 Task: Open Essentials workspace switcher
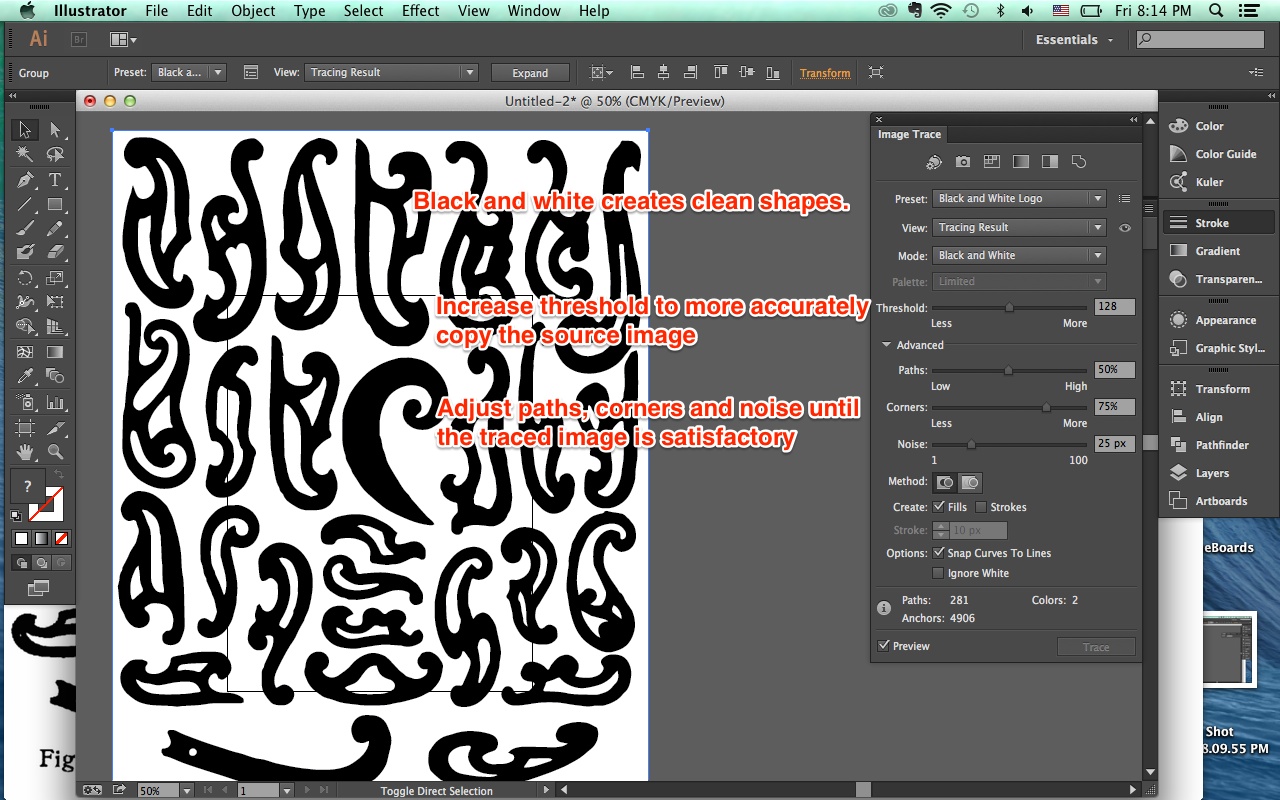1074,40
